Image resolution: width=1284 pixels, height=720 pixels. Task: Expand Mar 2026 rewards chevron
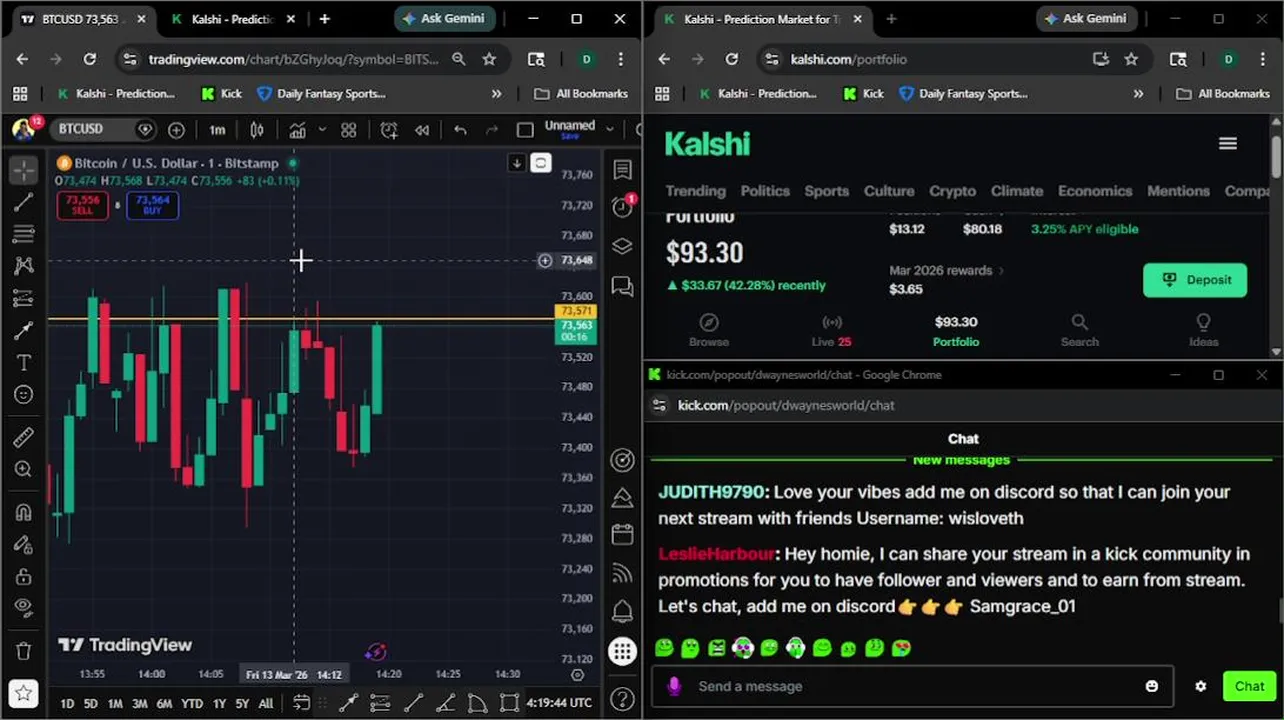(1001, 271)
